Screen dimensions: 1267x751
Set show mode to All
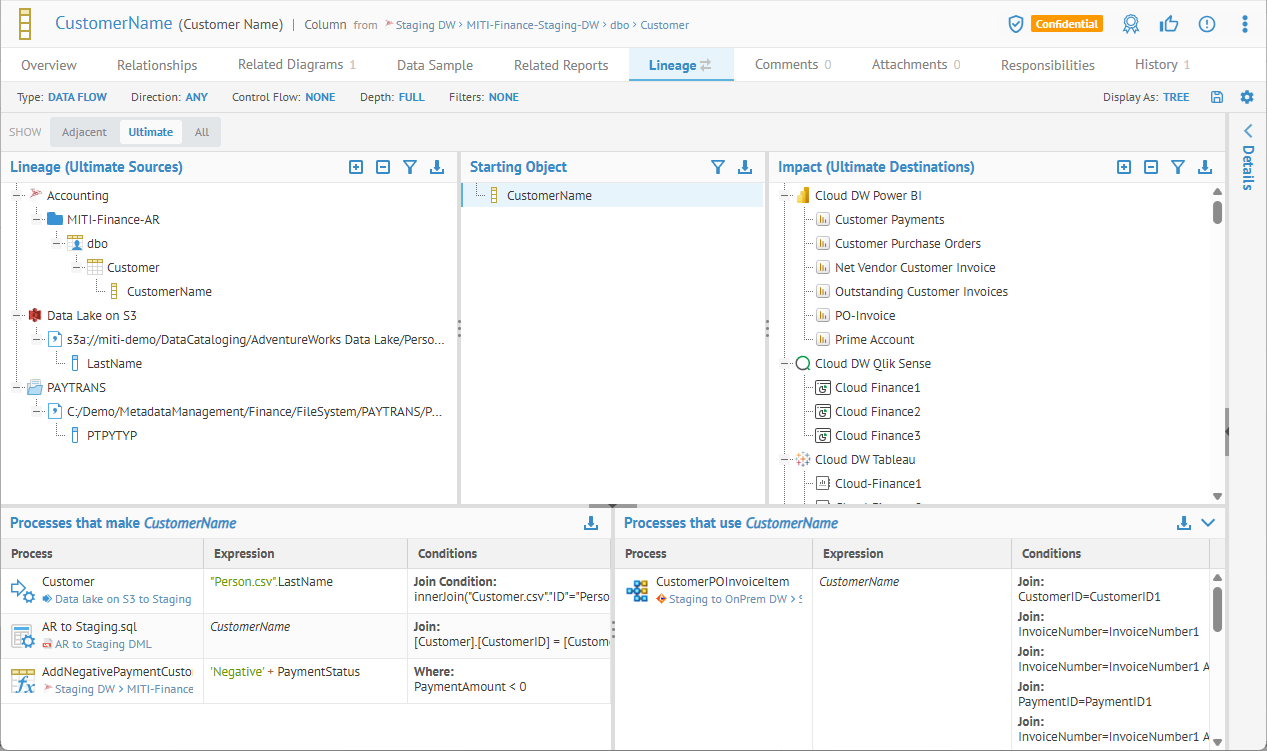(202, 132)
